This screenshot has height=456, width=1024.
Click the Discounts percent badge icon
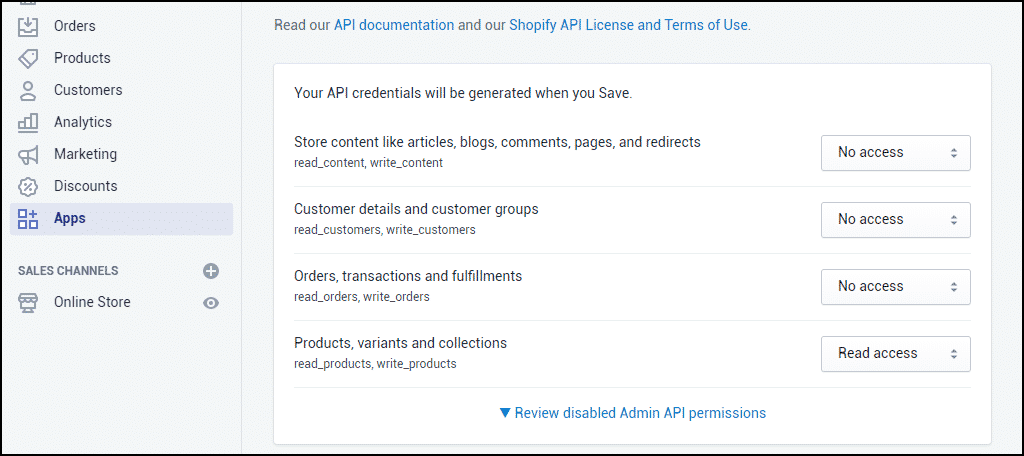28,186
